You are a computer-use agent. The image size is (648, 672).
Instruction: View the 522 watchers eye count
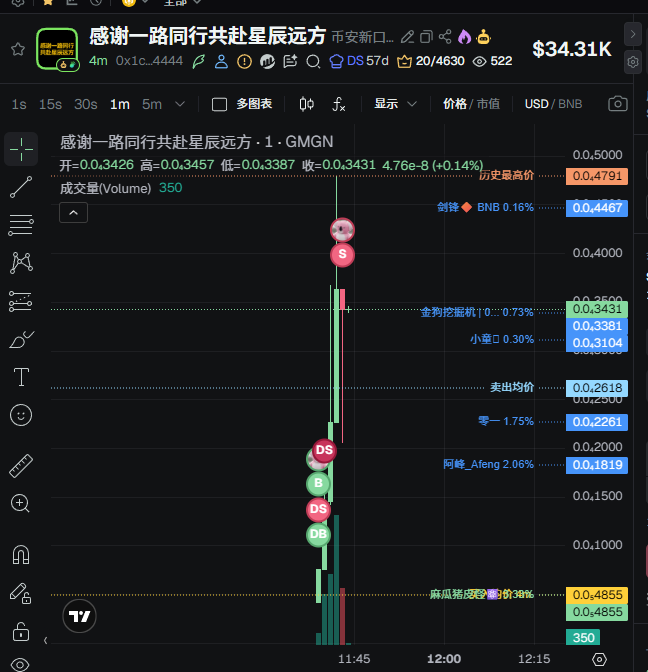click(492, 61)
